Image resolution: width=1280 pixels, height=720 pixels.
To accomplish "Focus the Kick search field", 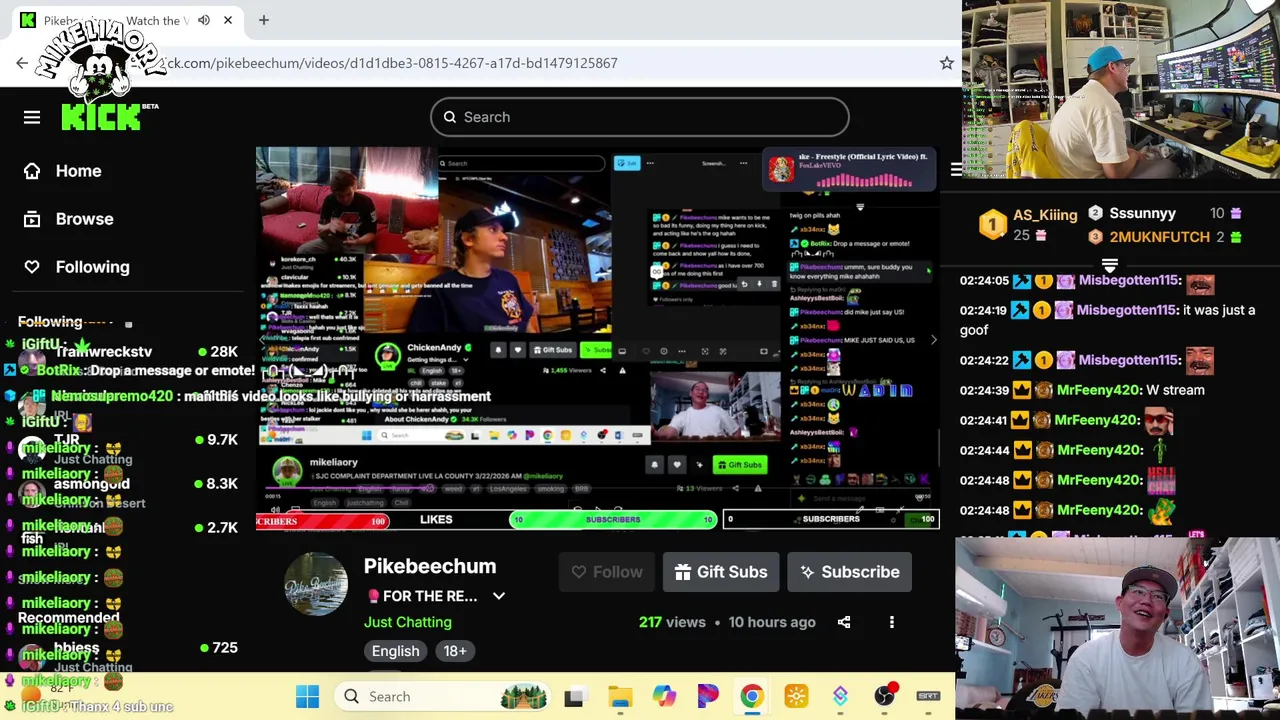I will (640, 117).
